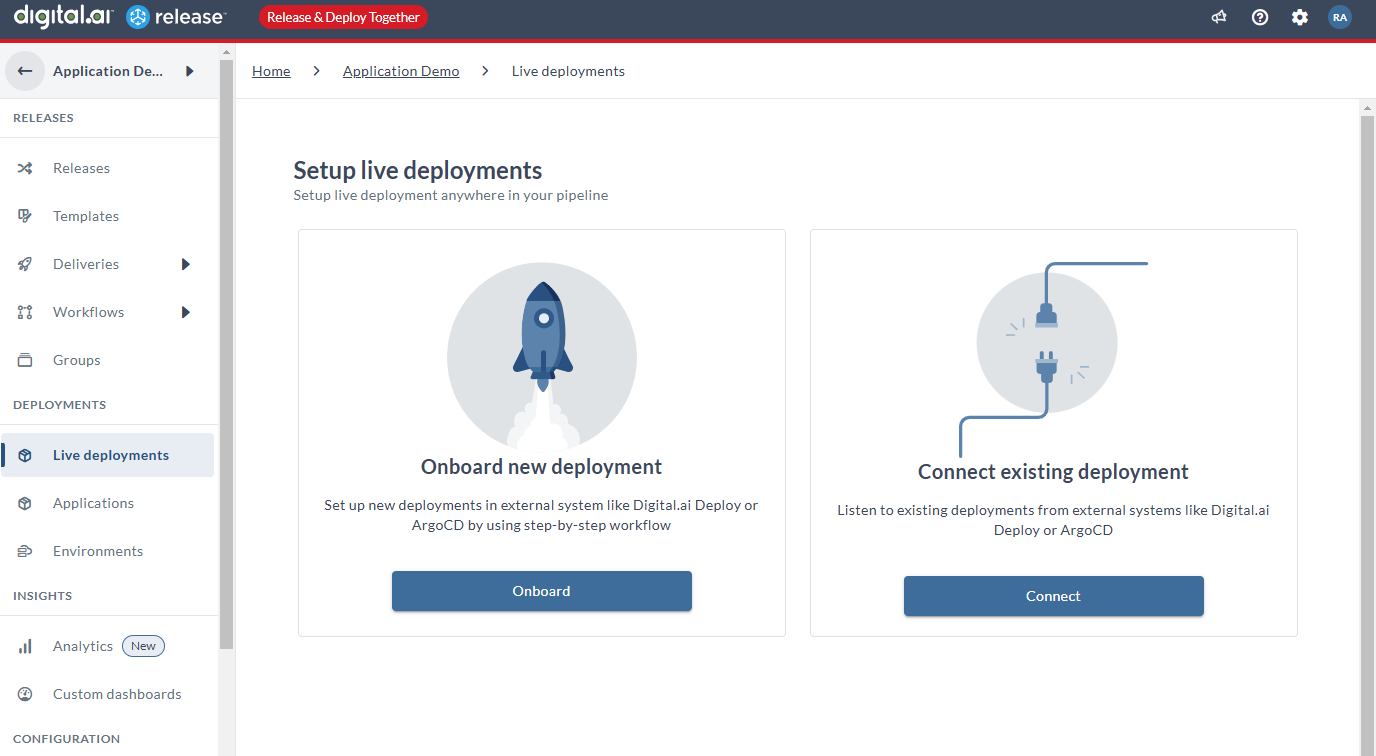Click the Releases shuffle icon in sidebar
Image resolution: width=1376 pixels, height=756 pixels.
click(25, 168)
